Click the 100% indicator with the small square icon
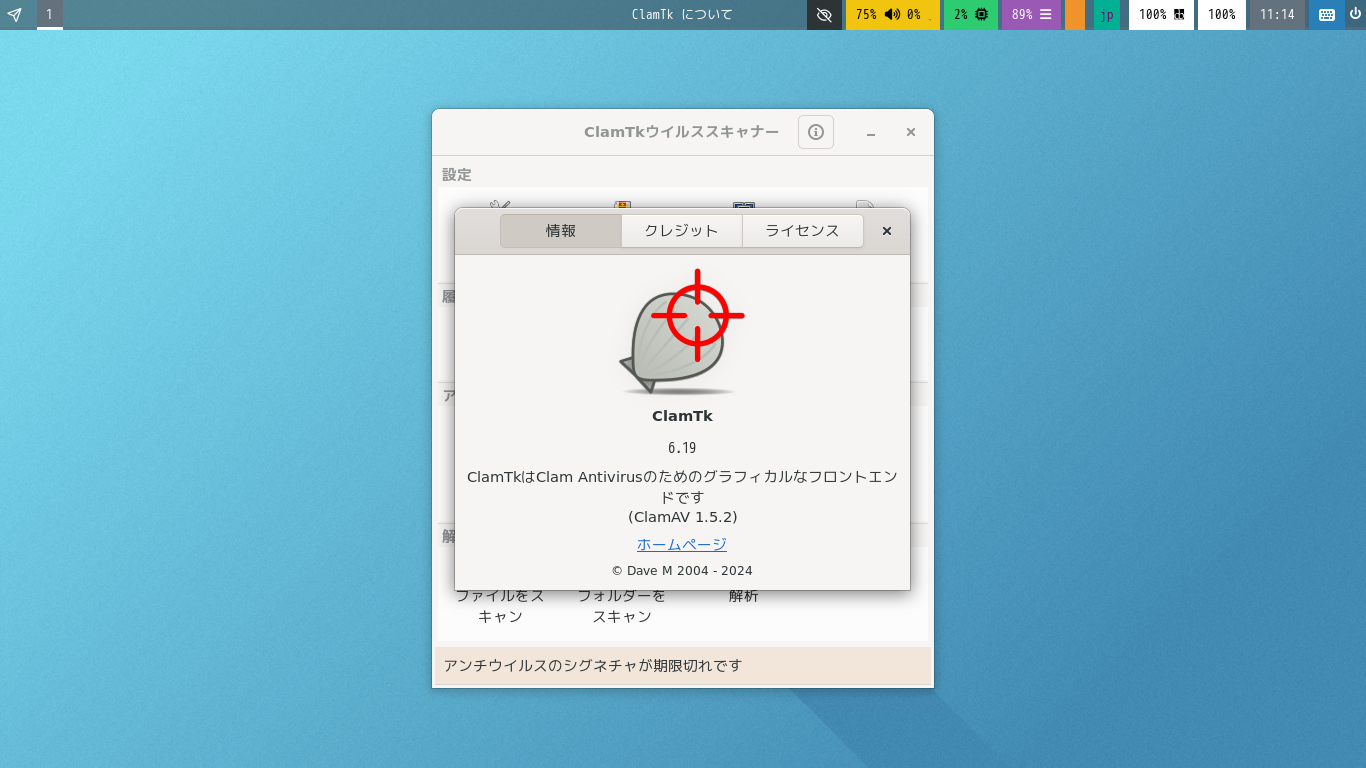Viewport: 1366px width, 768px height. click(1162, 15)
